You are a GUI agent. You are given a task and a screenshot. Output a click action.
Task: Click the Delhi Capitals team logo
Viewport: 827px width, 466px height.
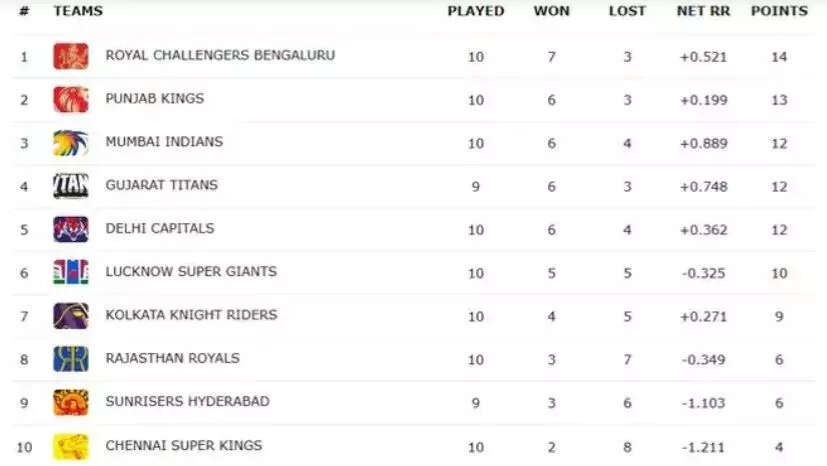click(x=71, y=229)
